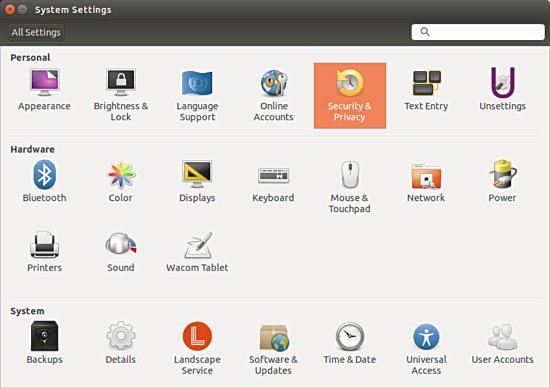Open Displays settings

[x=197, y=181]
